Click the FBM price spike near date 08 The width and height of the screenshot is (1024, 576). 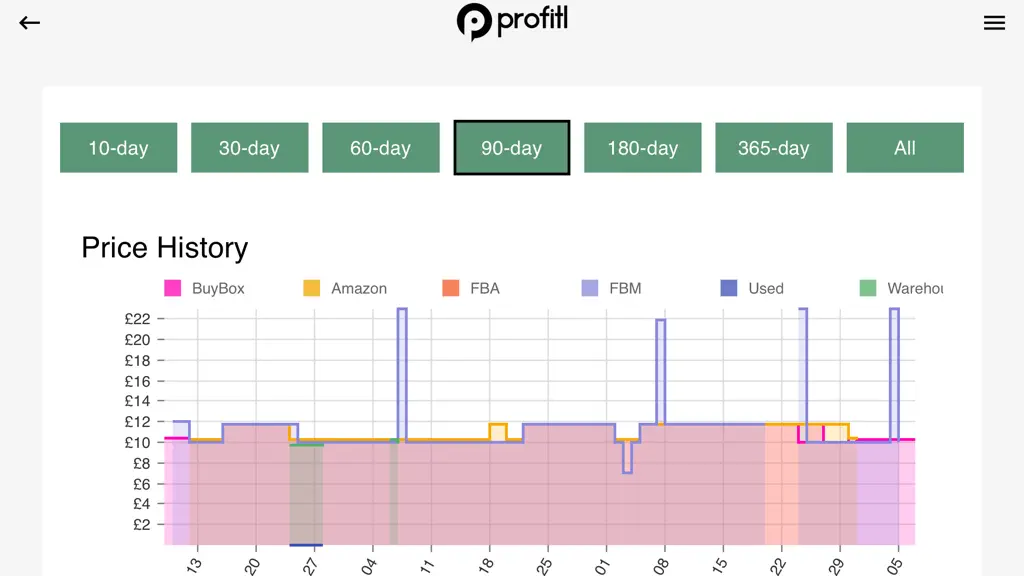point(661,371)
